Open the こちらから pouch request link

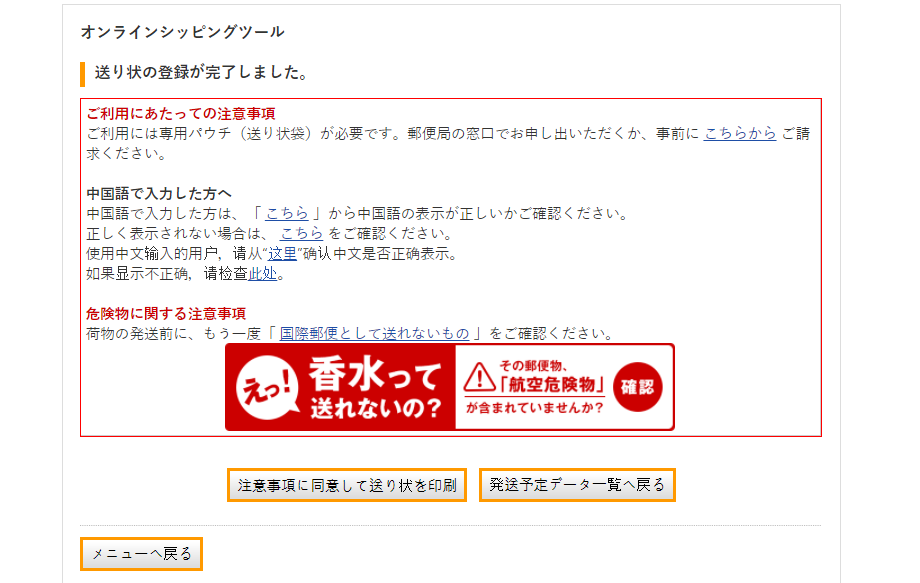pos(740,134)
